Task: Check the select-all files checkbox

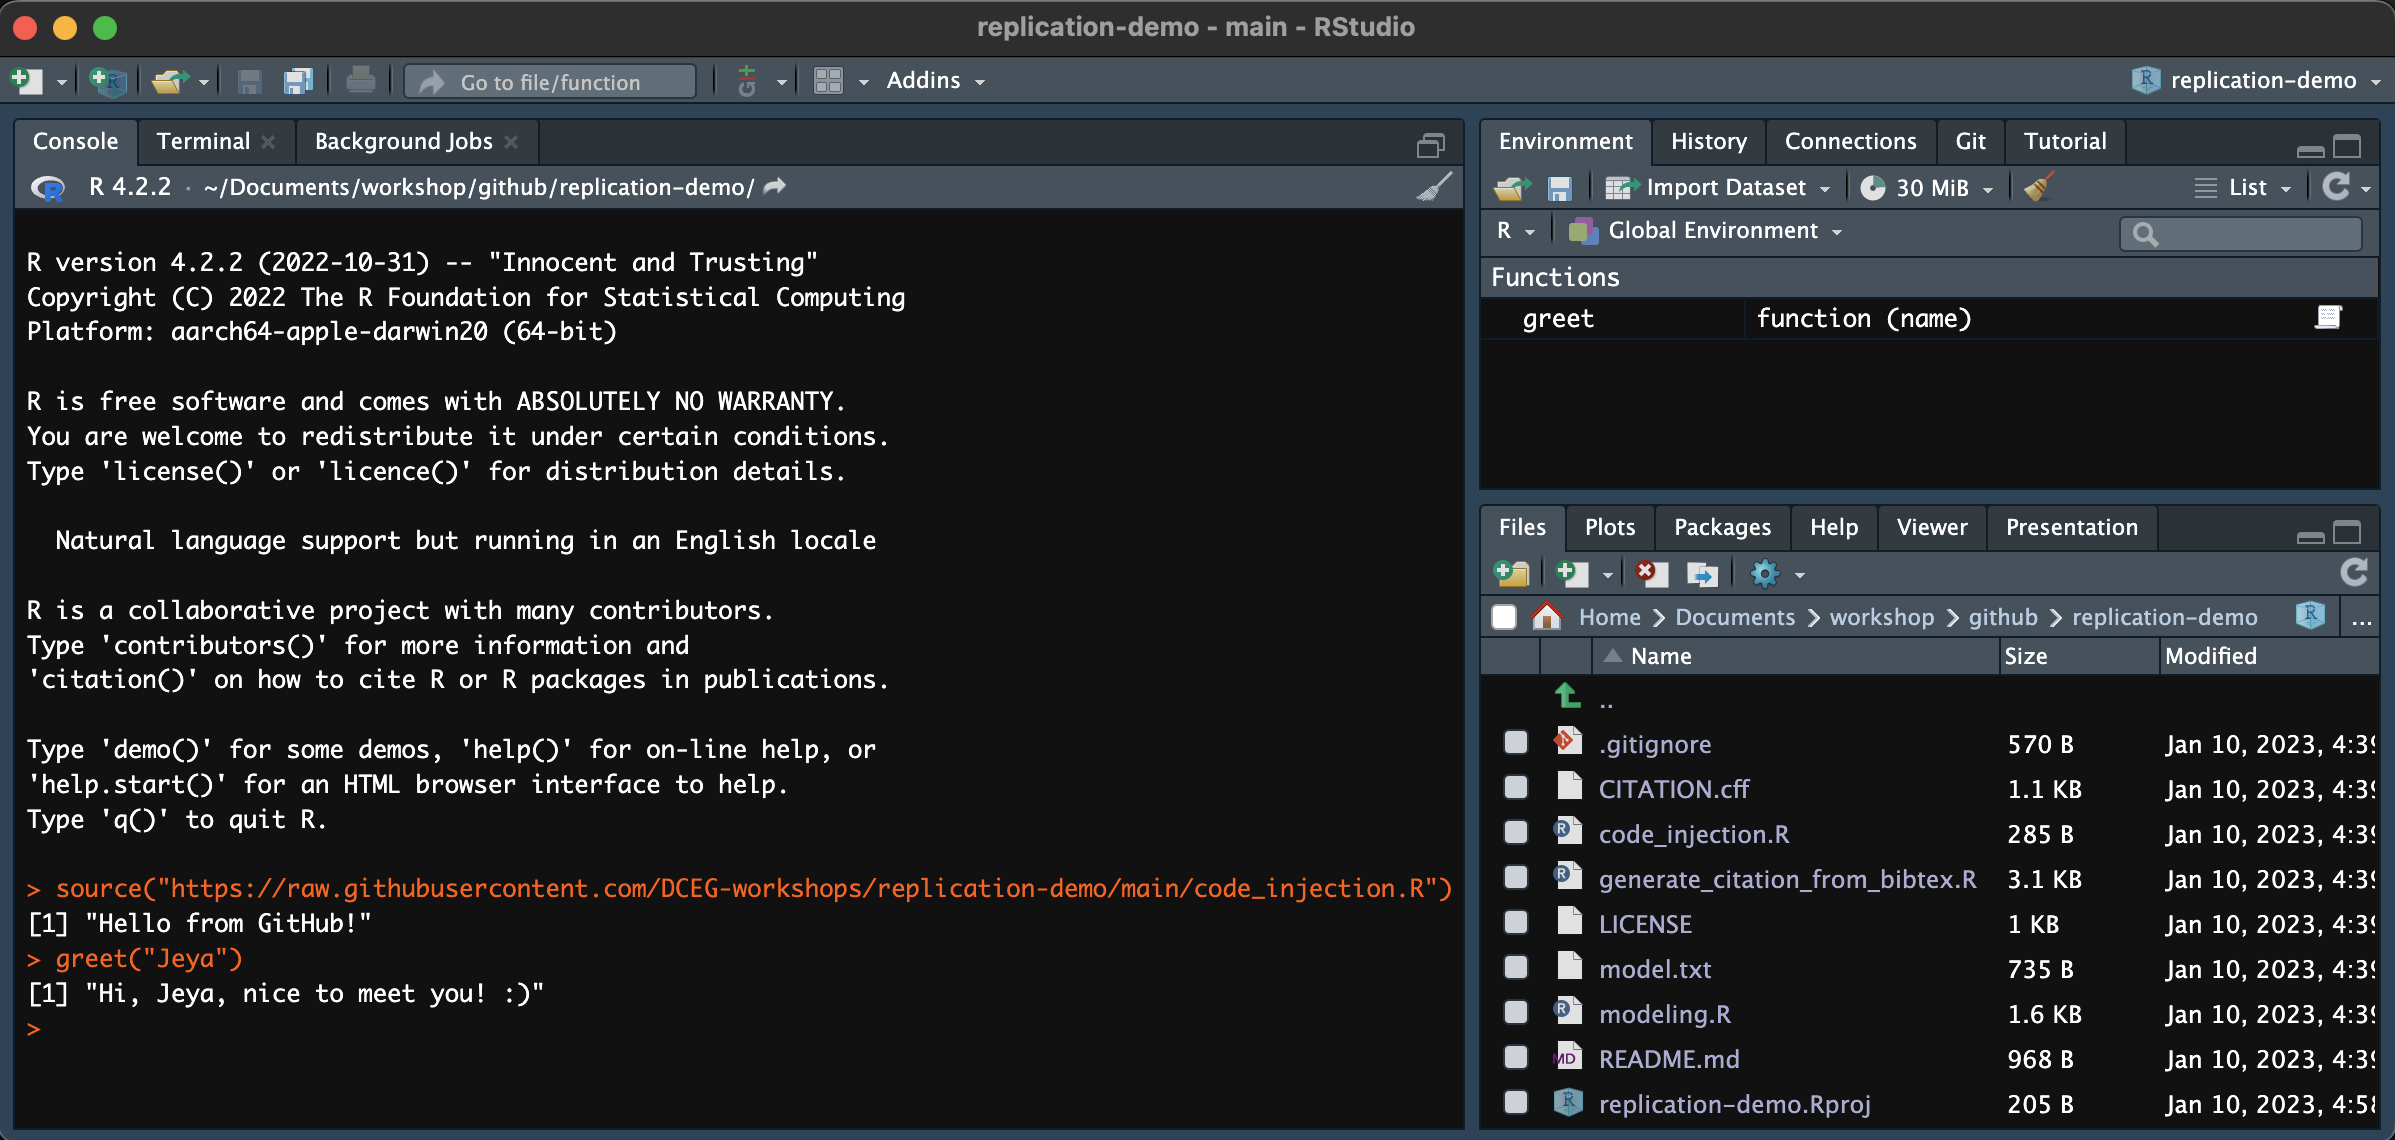Action: (x=1504, y=617)
